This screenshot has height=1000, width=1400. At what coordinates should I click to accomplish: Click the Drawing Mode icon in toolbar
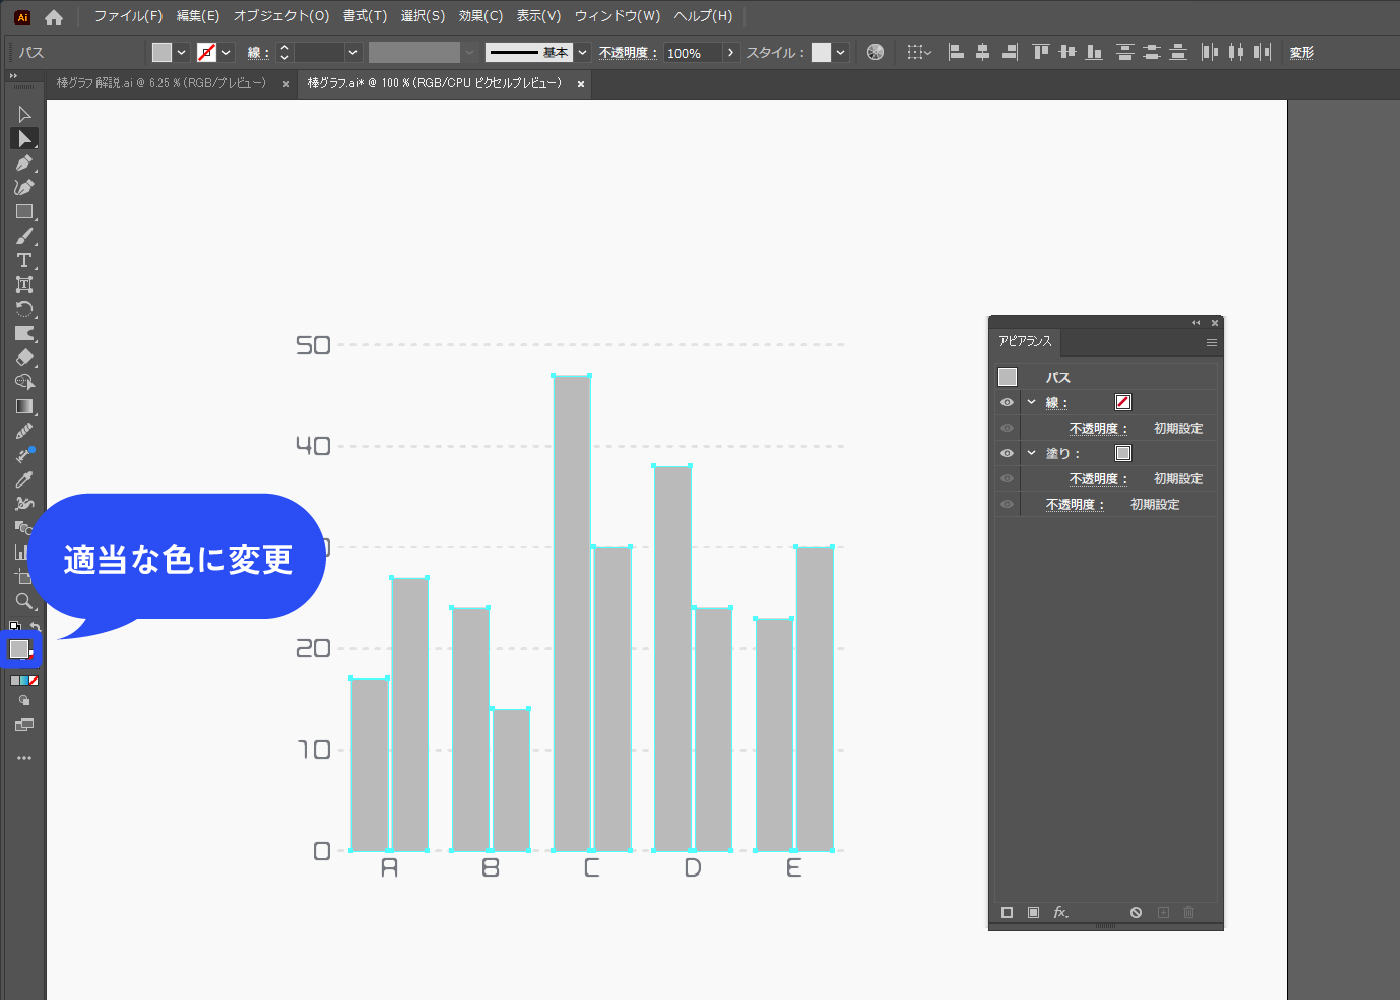[x=24, y=701]
